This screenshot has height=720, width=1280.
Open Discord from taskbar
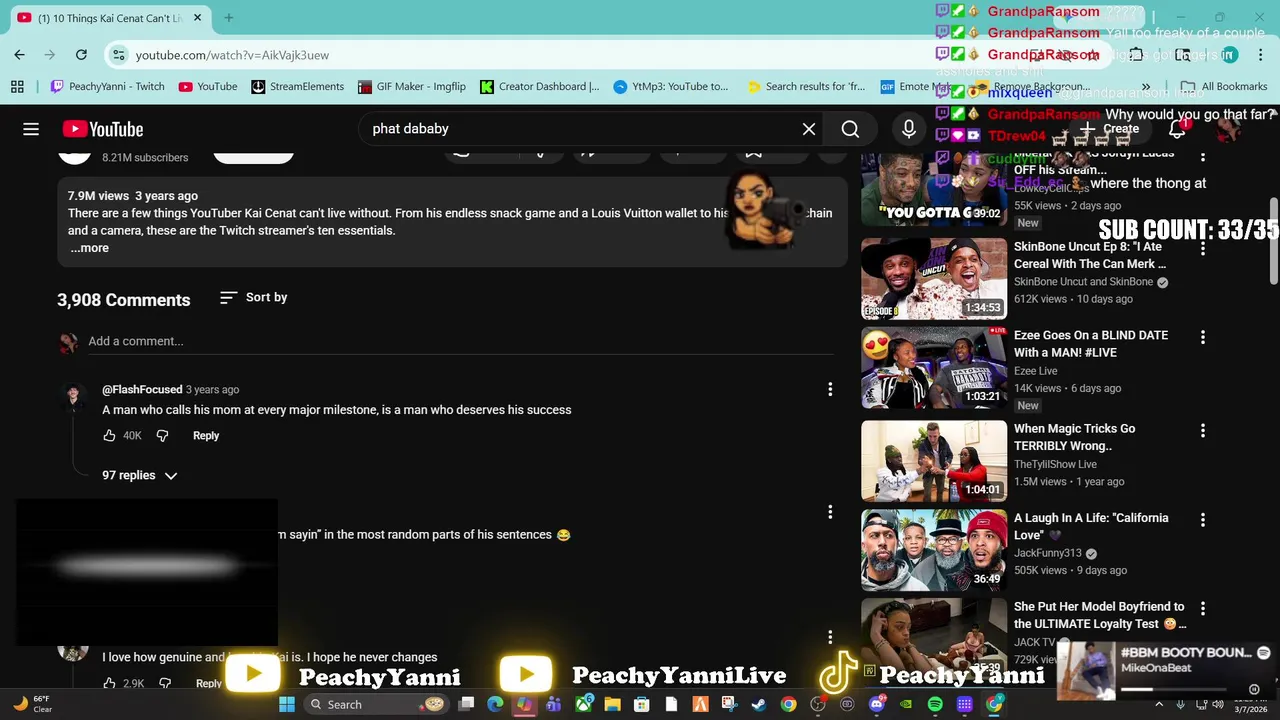877,704
